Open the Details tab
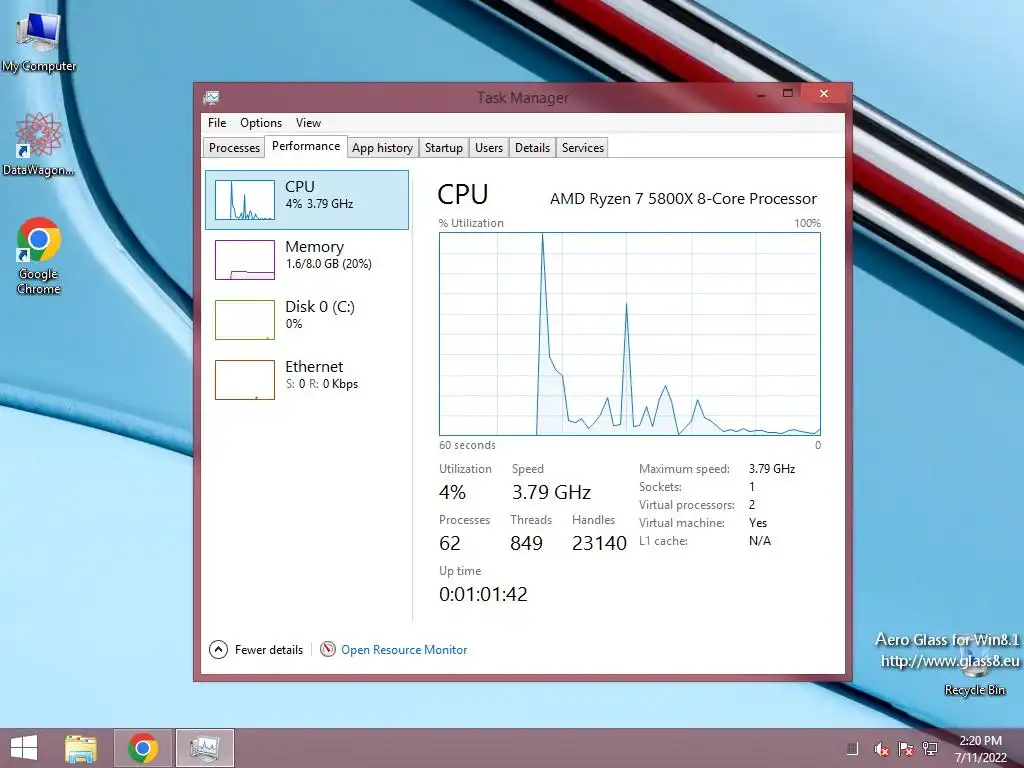This screenshot has height=768, width=1024. pos(532,148)
